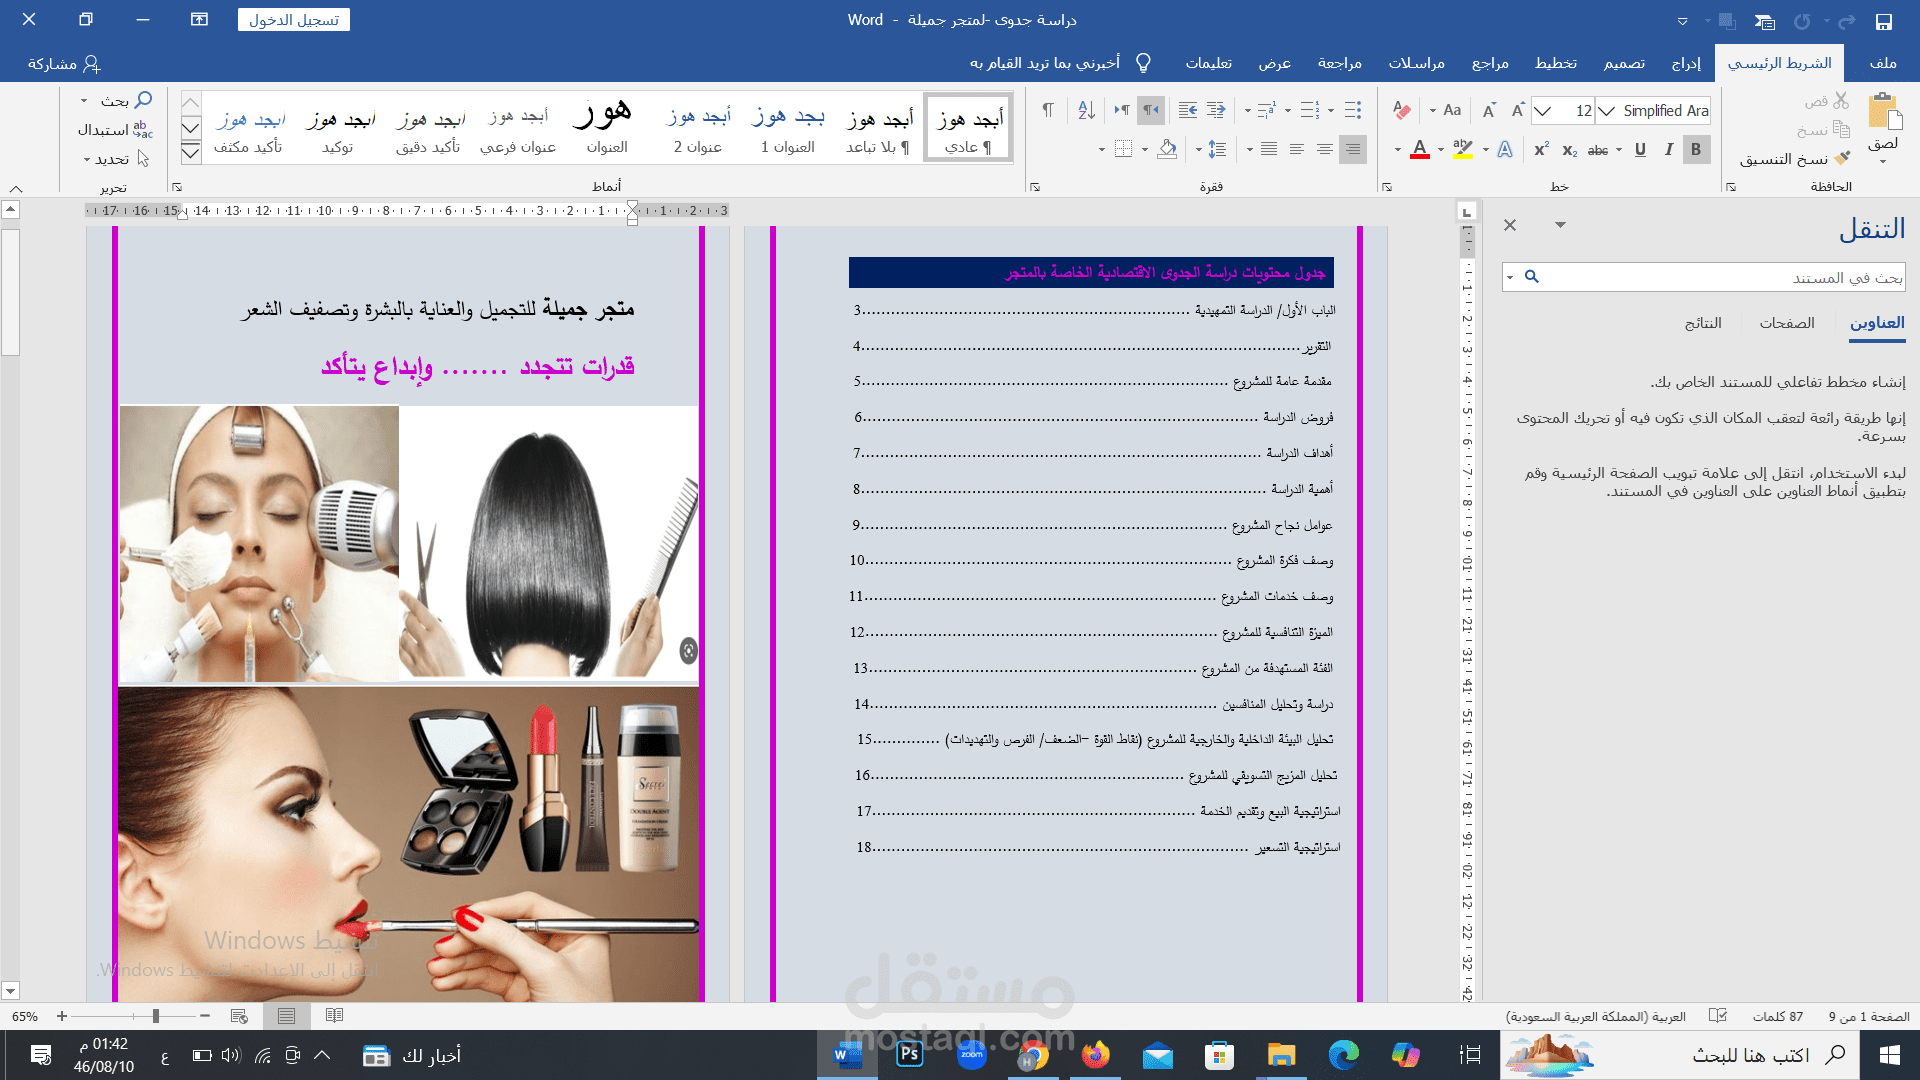Click the Replace (استبدال) icon
The image size is (1920, 1080).
pyautogui.click(x=143, y=130)
